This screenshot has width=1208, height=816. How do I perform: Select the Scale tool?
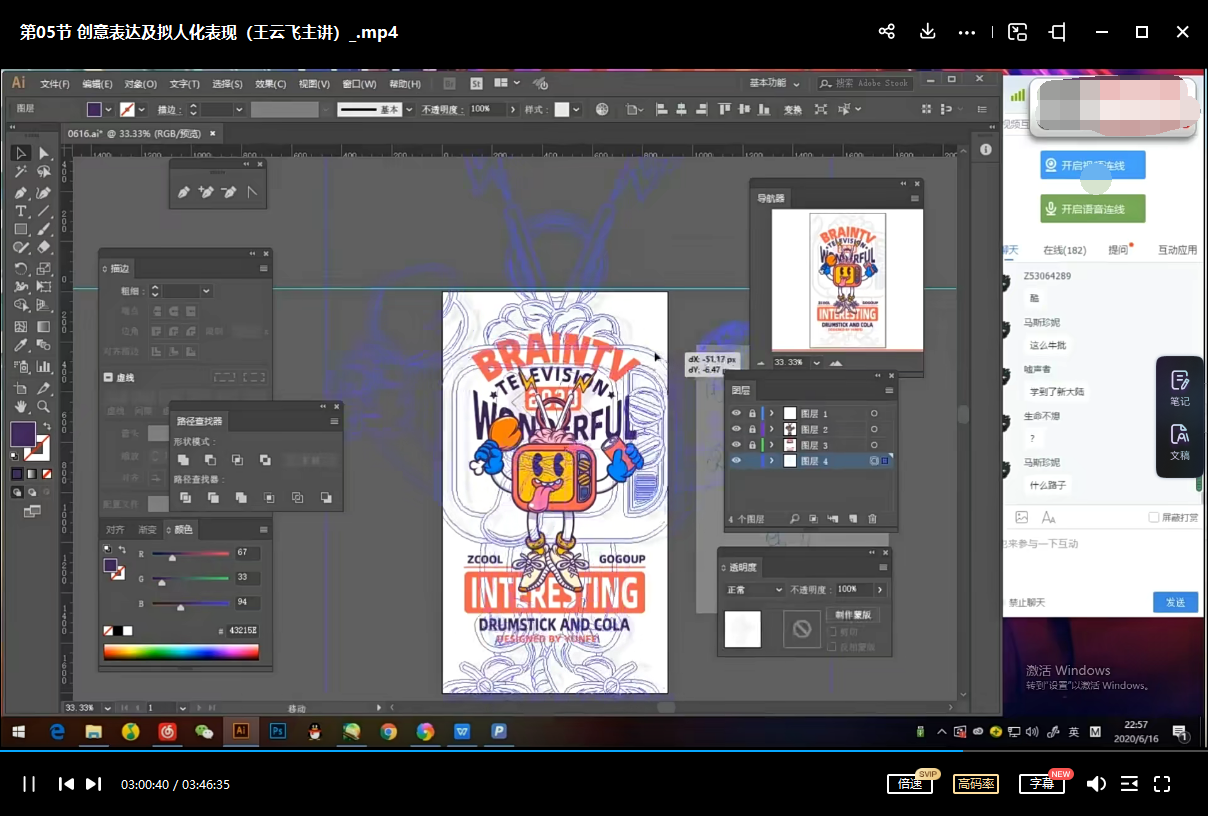tap(43, 268)
